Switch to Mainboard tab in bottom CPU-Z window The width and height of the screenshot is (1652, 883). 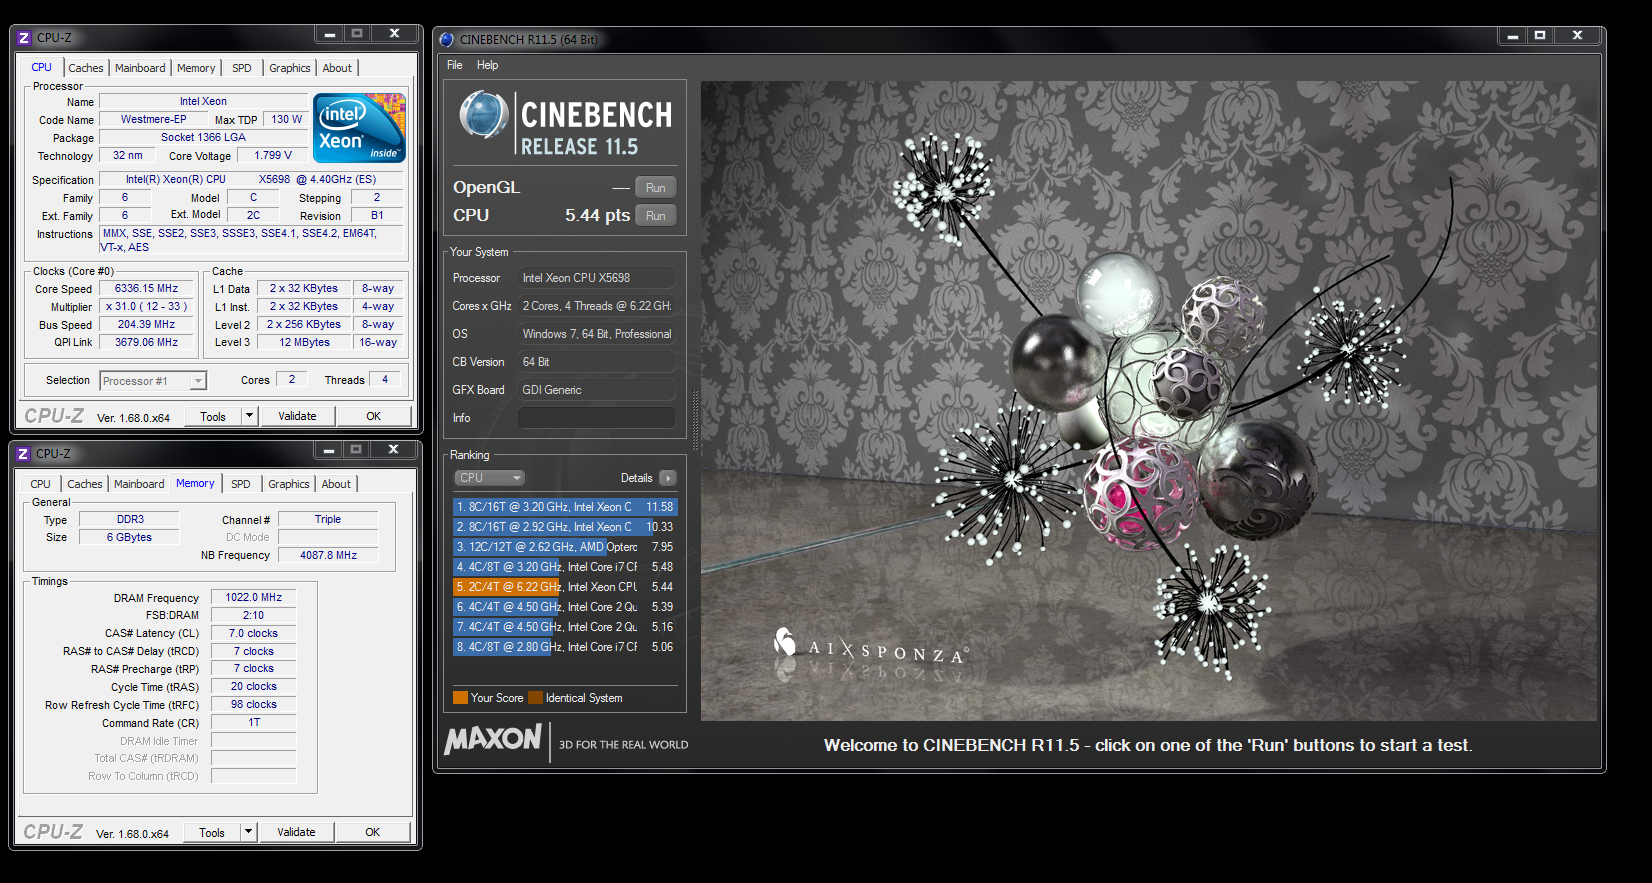(139, 484)
